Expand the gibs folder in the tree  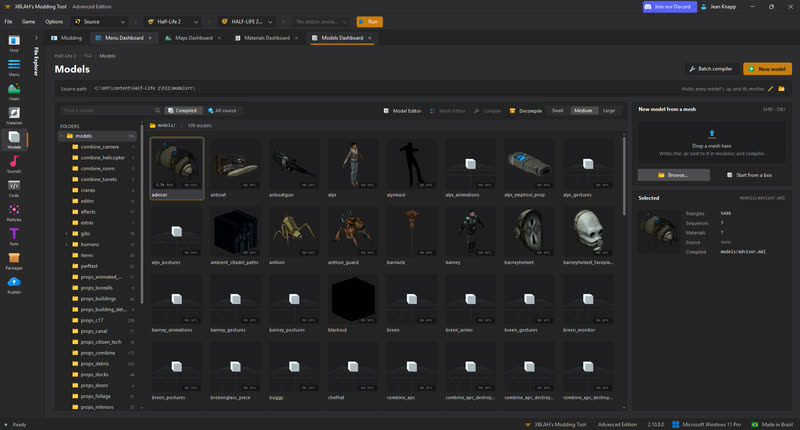pyautogui.click(x=67, y=234)
